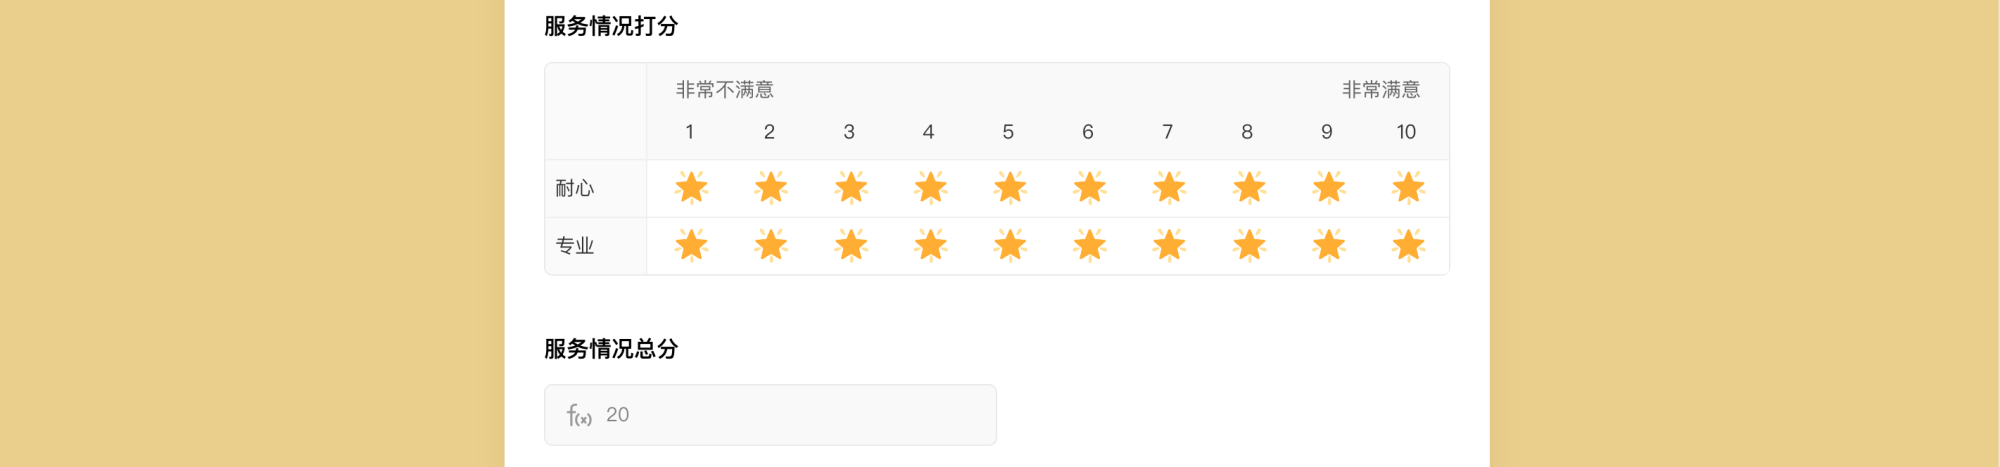This screenshot has height=467, width=2000.
Task: Select the 3-star rating for 耐心
Action: pos(850,188)
